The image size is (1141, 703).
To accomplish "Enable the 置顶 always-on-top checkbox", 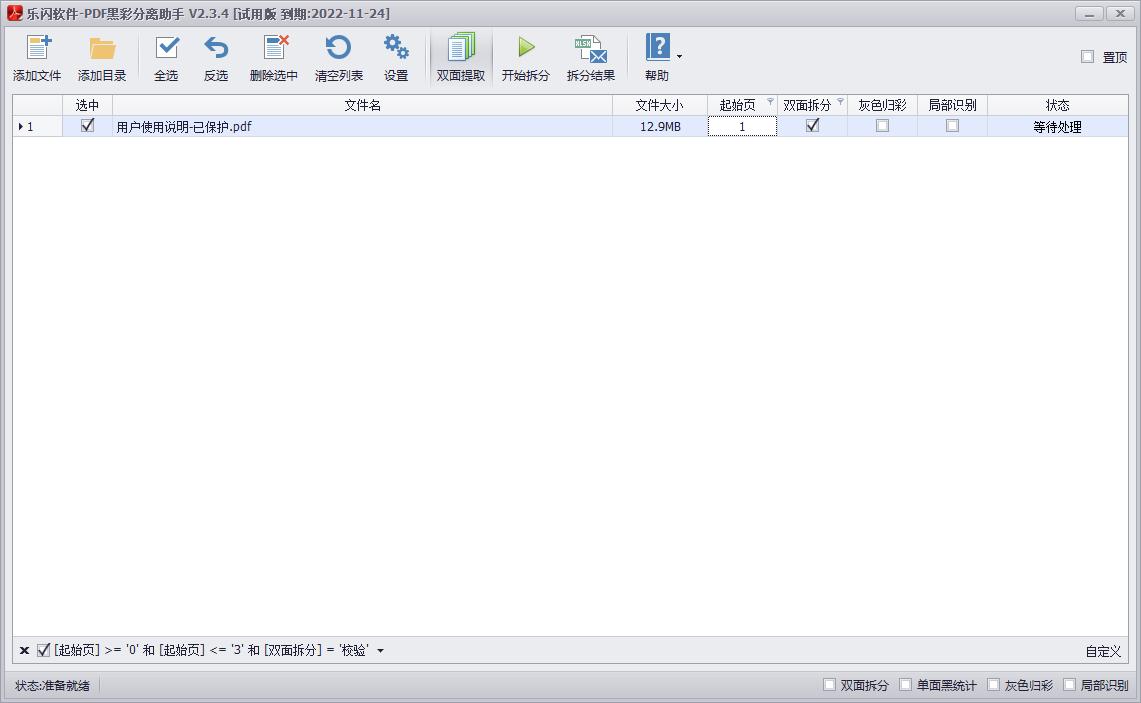I will click(x=1087, y=57).
